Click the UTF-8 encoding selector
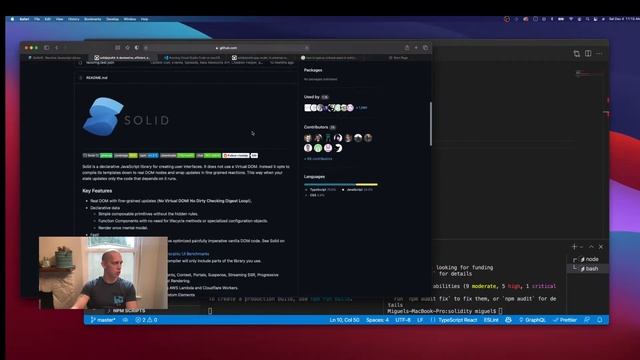 [403, 320]
